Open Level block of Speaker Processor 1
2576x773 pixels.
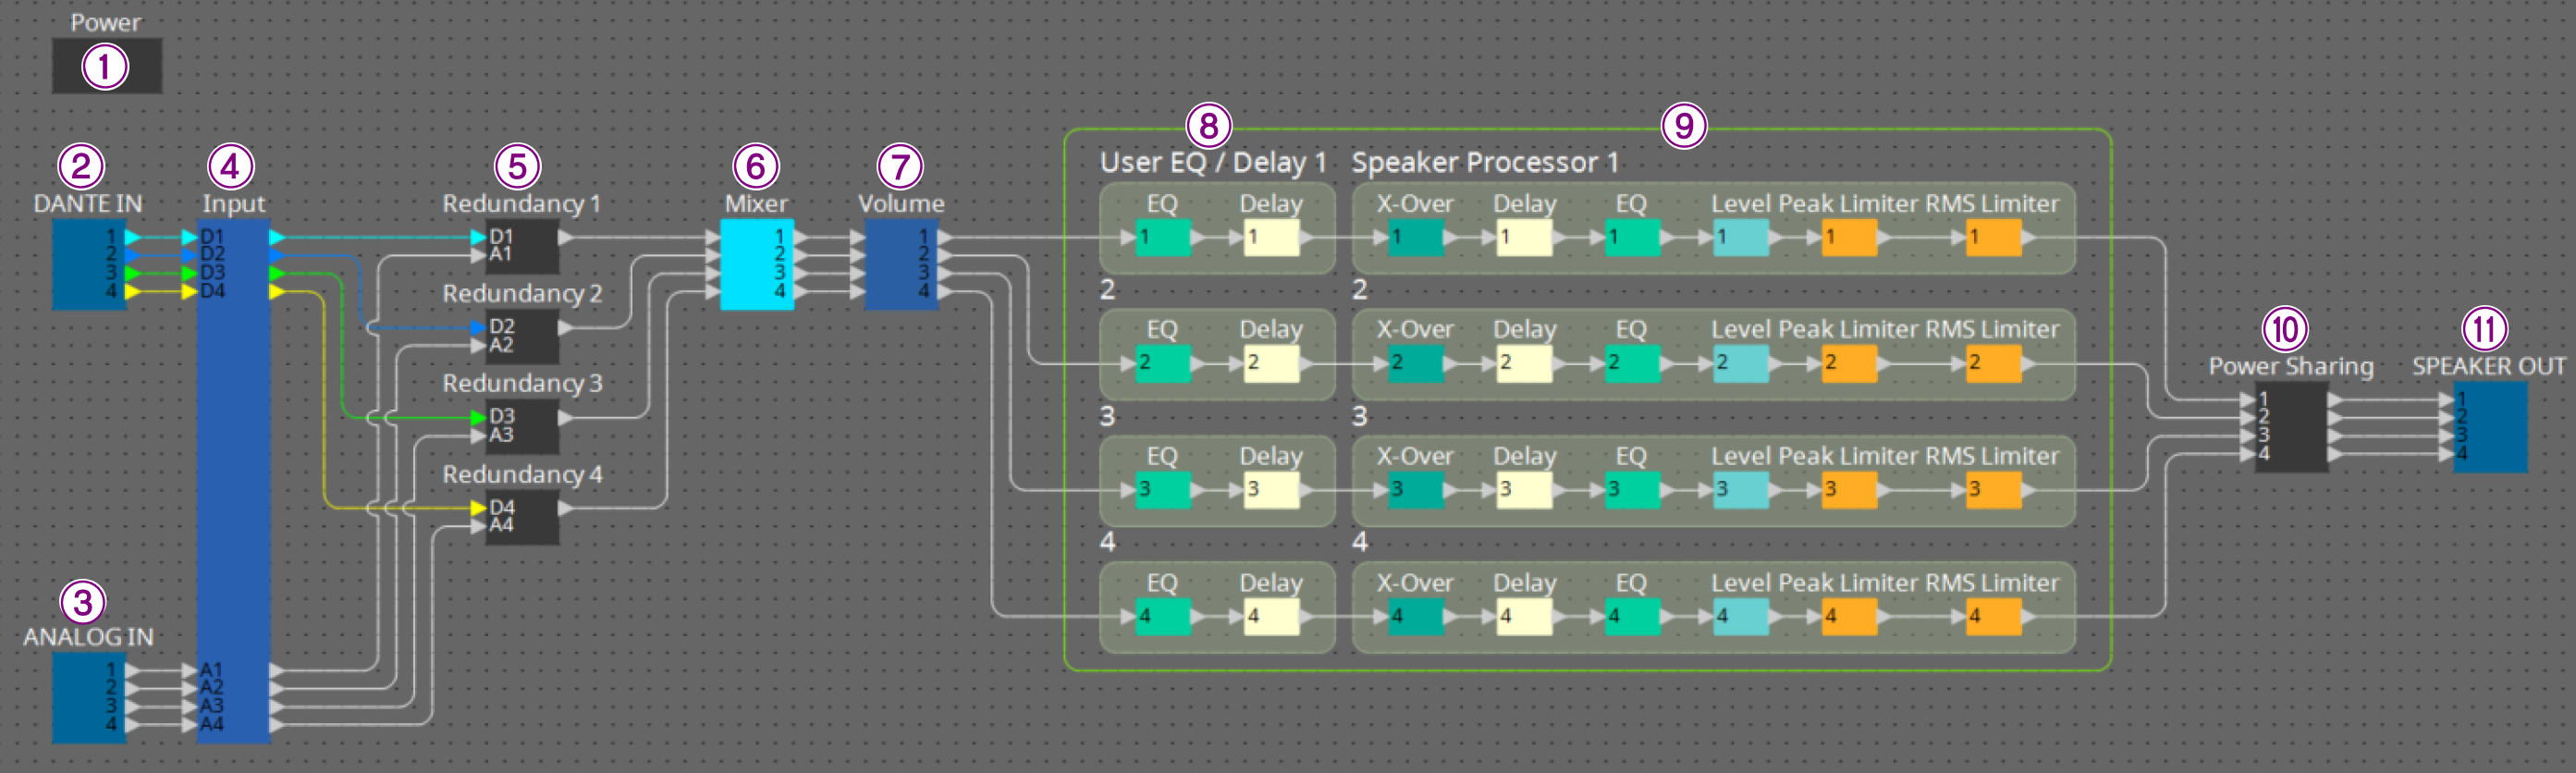pos(1740,238)
